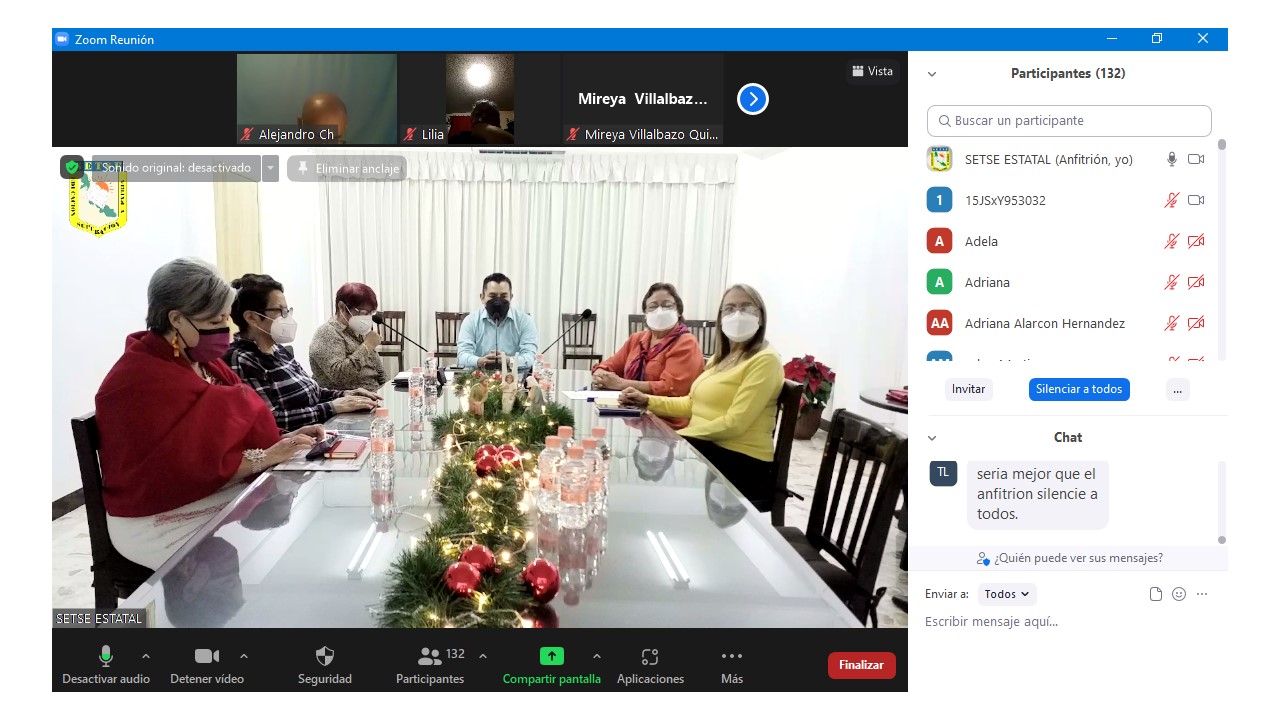Click Adela camera-off icon
1280x720 pixels.
1196,241
